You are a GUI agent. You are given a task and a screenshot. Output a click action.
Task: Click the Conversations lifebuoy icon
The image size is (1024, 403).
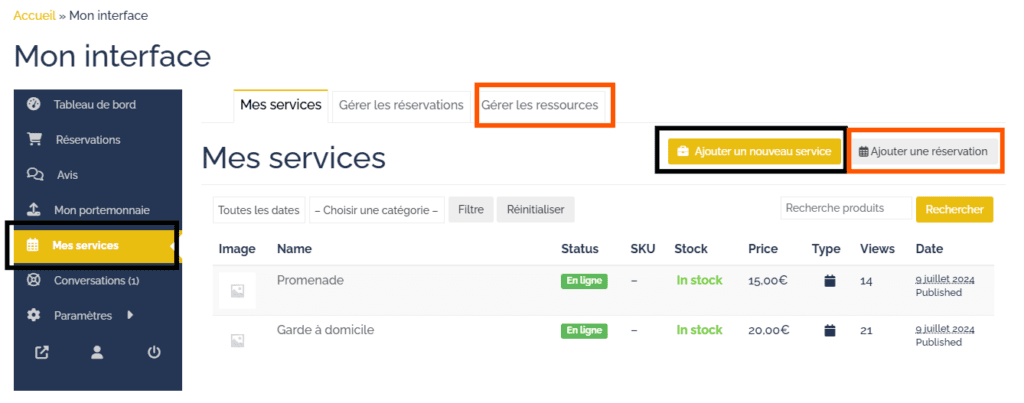[34, 280]
